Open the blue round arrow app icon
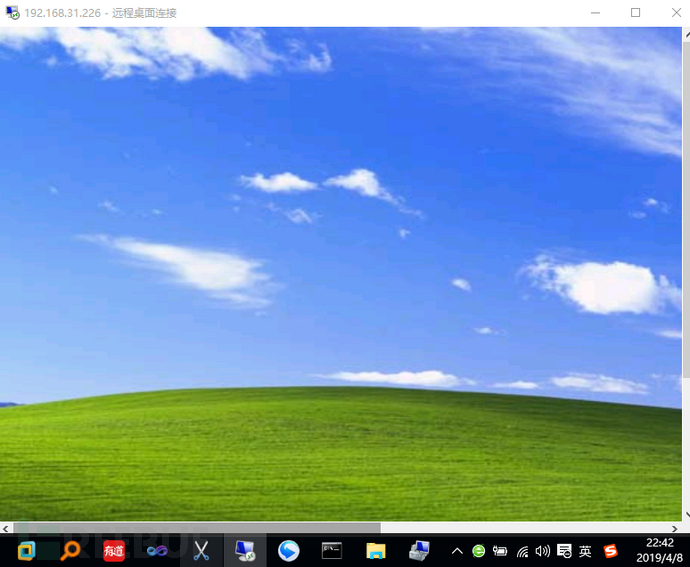Screen dimensions: 690x567 point(289,551)
